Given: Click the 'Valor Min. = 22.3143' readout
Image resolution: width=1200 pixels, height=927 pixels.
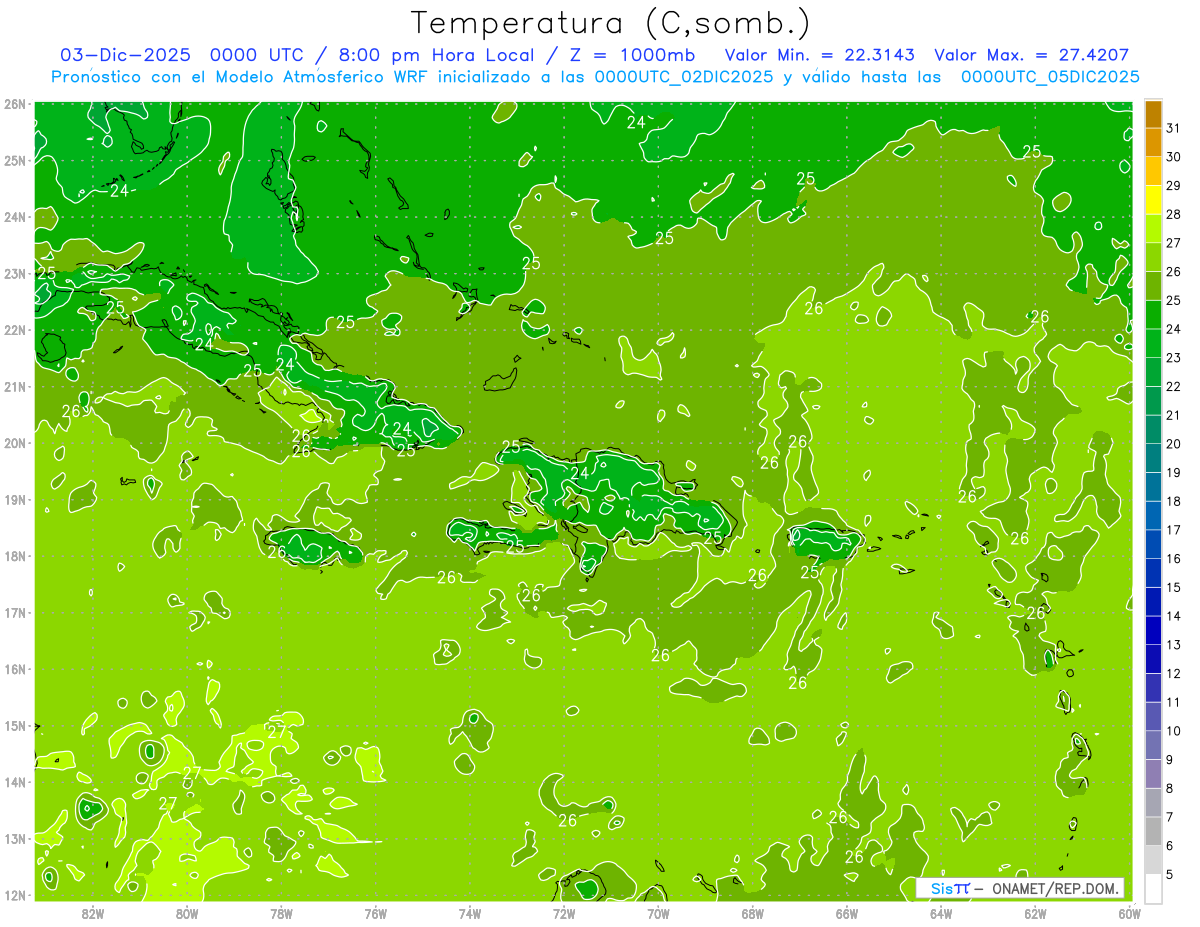Looking at the screenshot, I should (x=819, y=55).
